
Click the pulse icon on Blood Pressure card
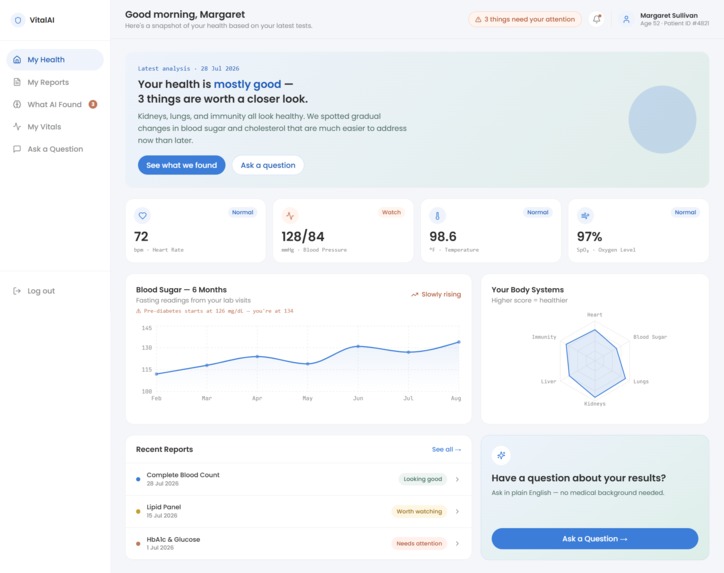point(290,216)
